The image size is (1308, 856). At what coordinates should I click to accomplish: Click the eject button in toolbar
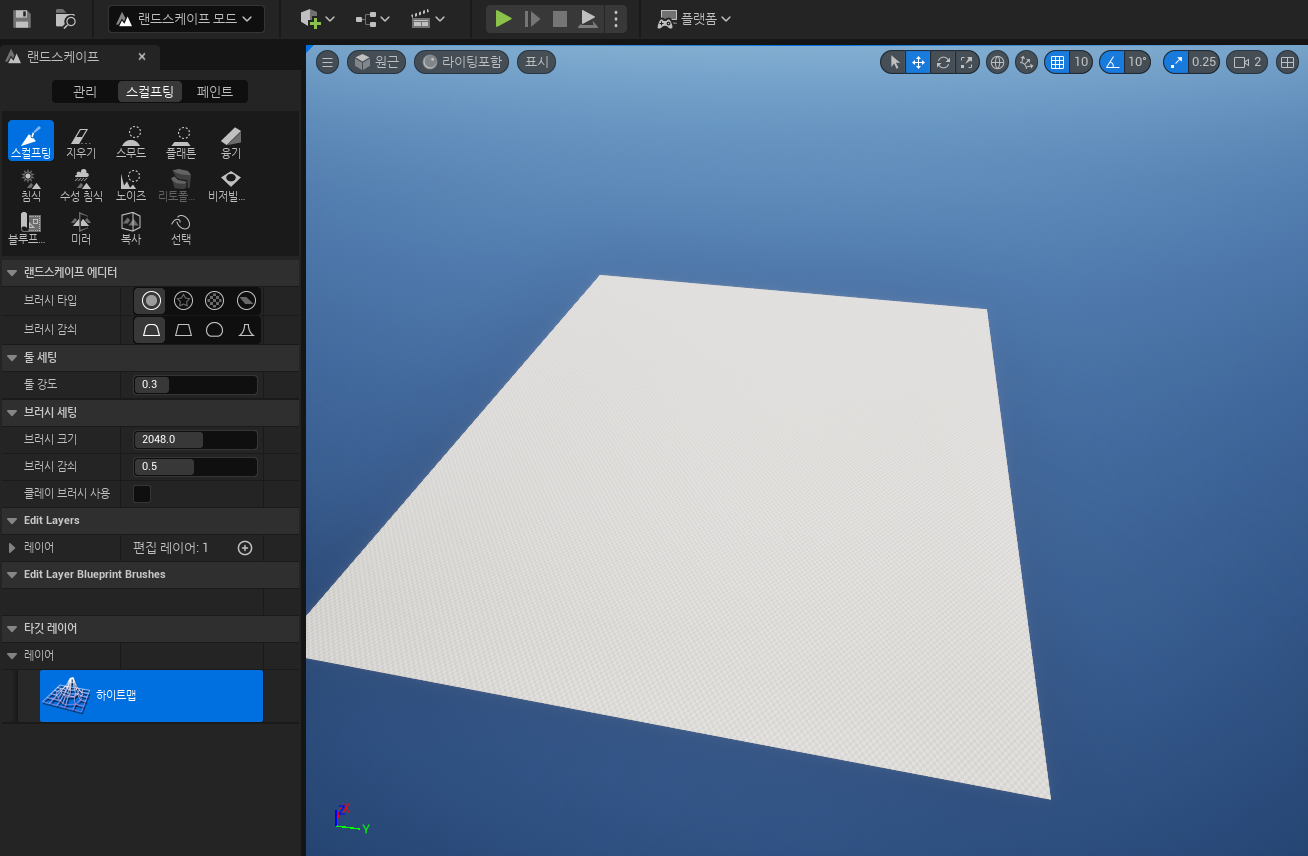tap(589, 18)
